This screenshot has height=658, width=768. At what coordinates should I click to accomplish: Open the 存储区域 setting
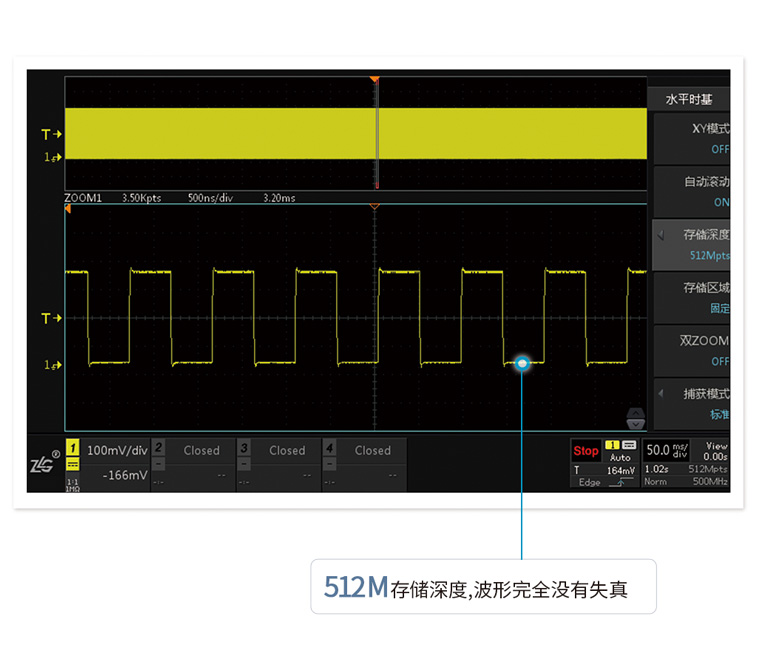693,297
